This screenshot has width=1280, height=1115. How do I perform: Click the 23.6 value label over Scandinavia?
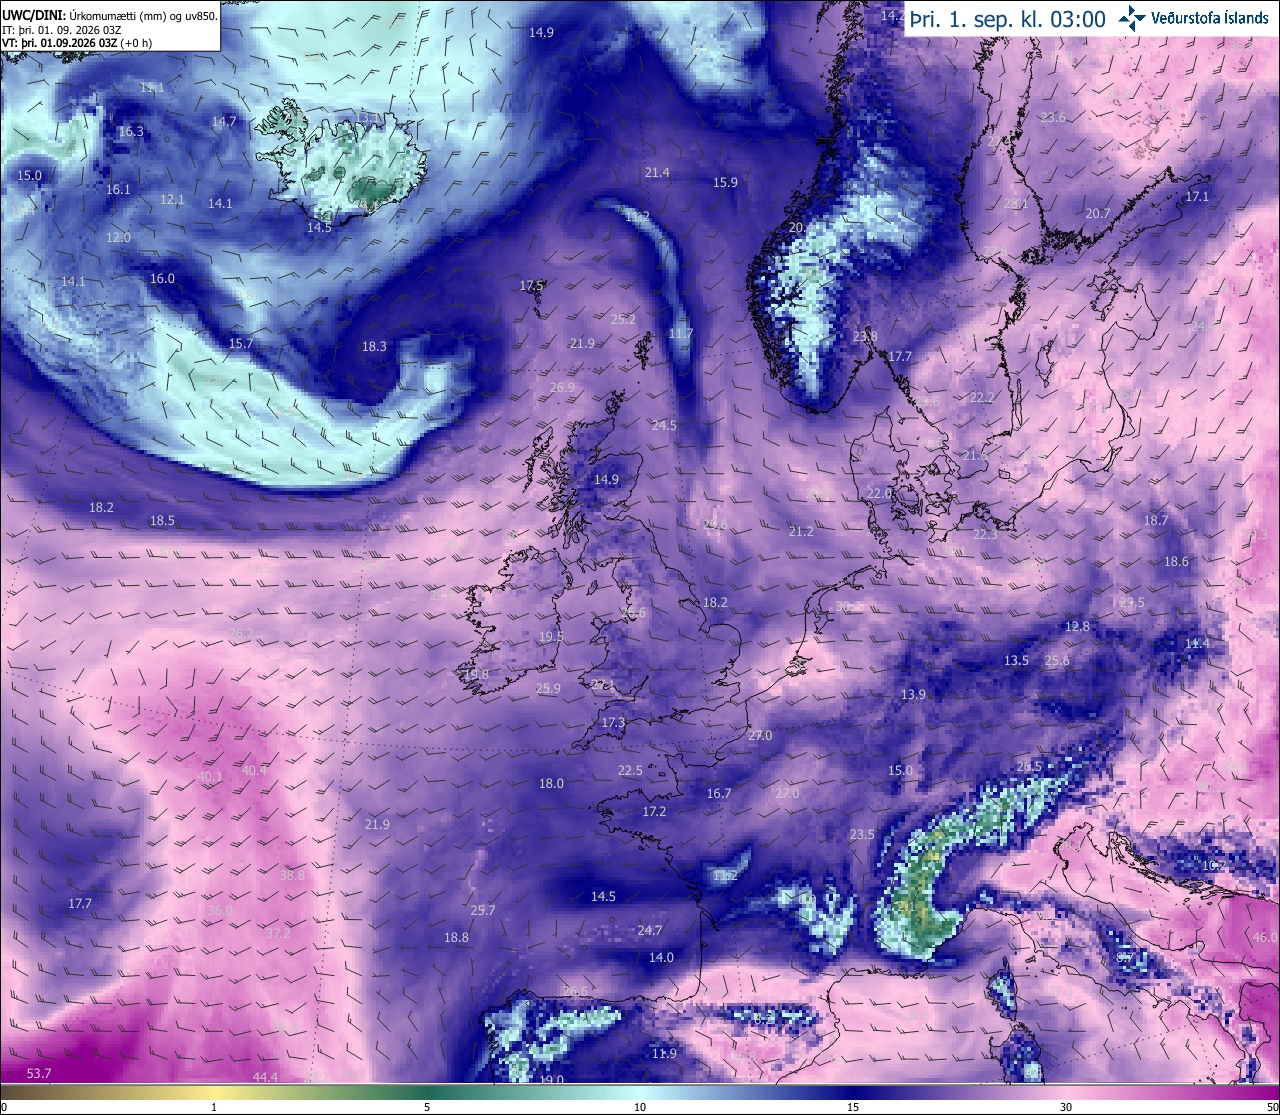(x=1053, y=117)
